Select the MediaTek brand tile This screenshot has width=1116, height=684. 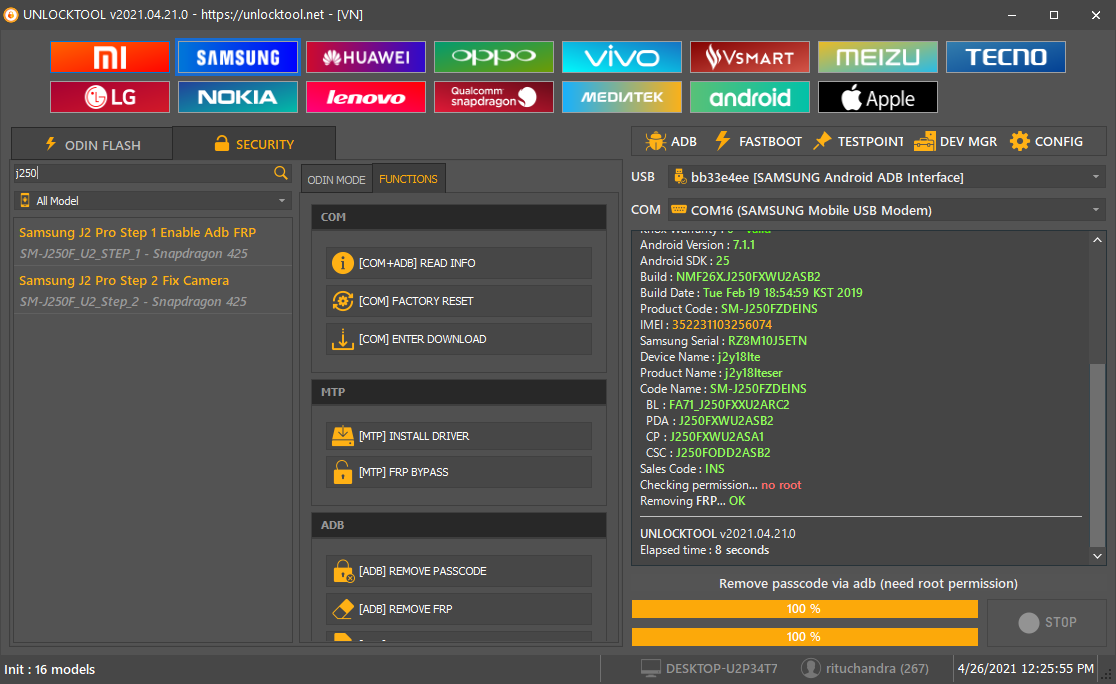[621, 97]
